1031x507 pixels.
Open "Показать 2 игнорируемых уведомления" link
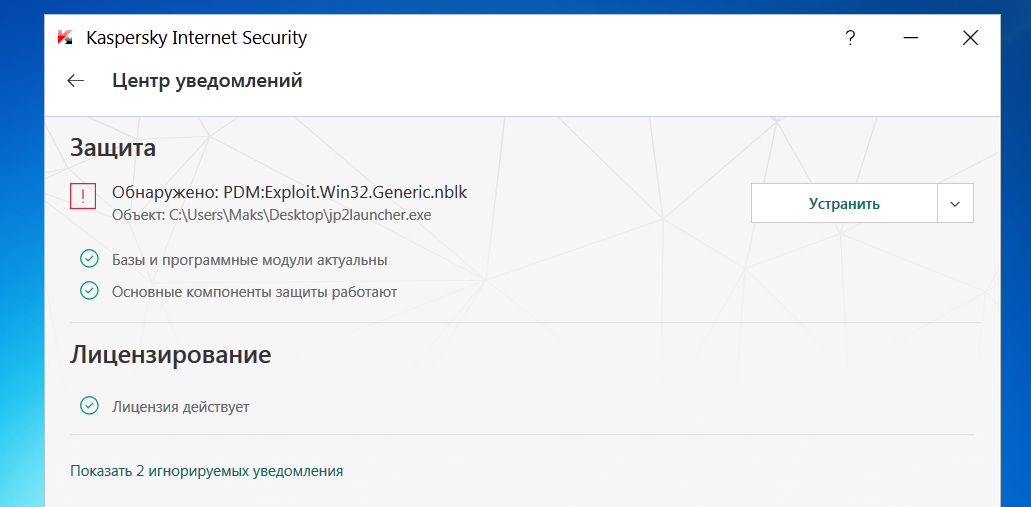(x=206, y=470)
